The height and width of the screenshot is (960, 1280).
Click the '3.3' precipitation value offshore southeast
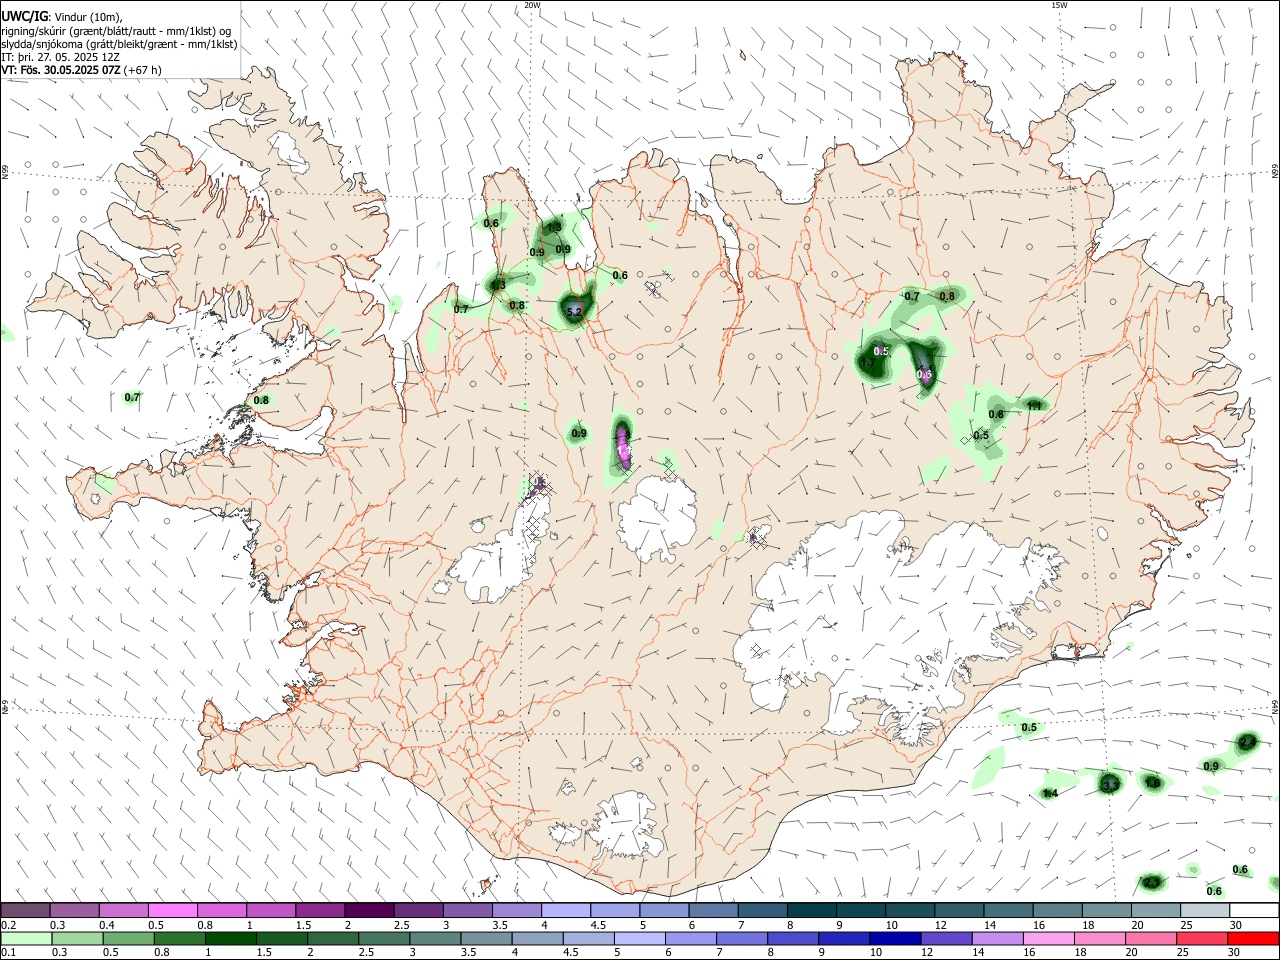[1110, 786]
